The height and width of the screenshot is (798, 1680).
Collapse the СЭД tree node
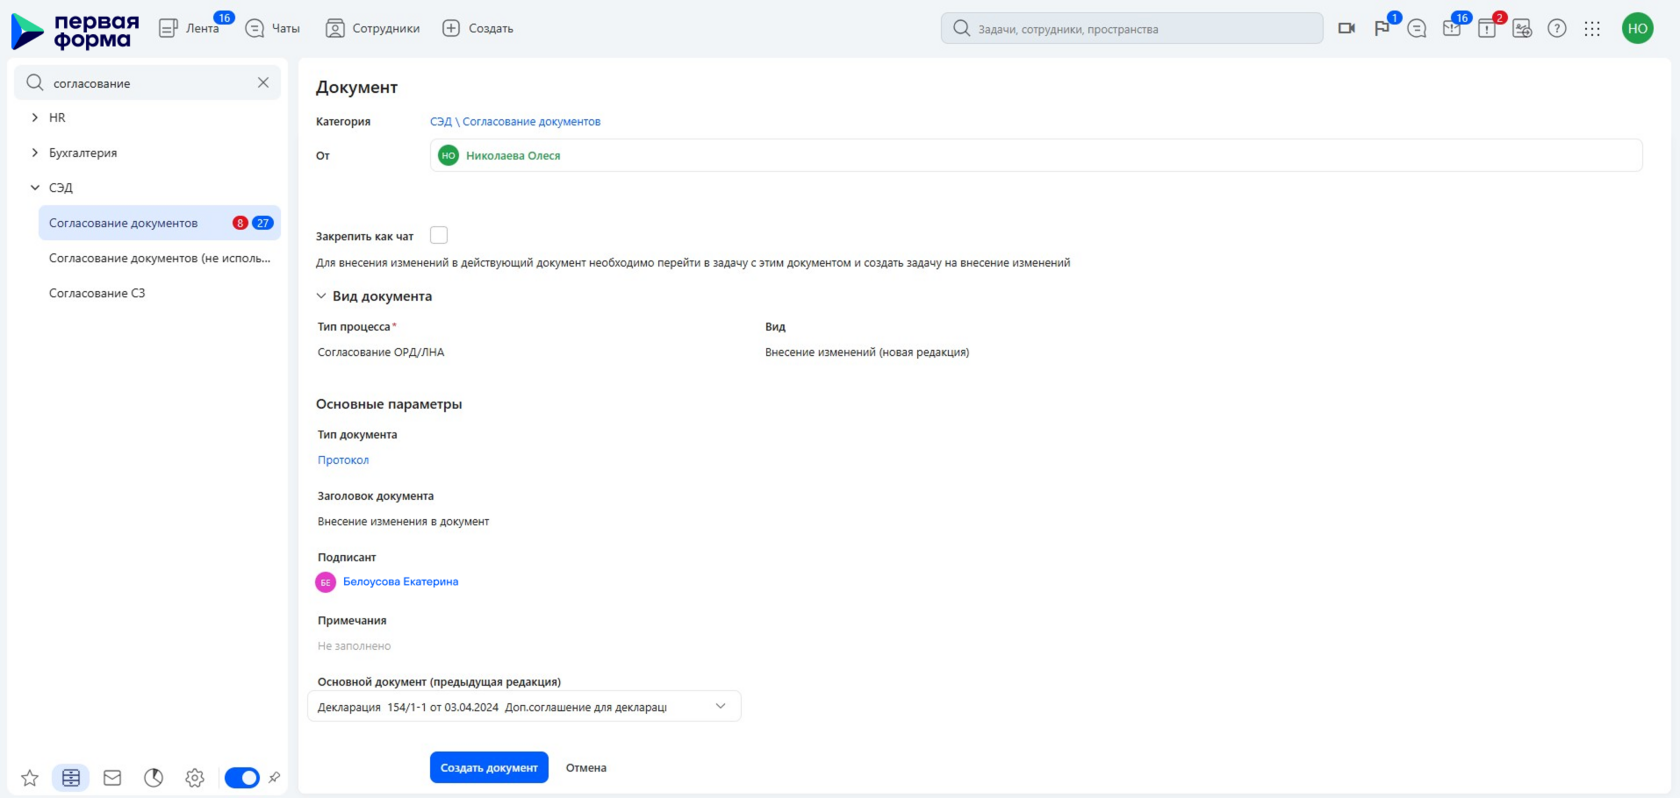35,188
